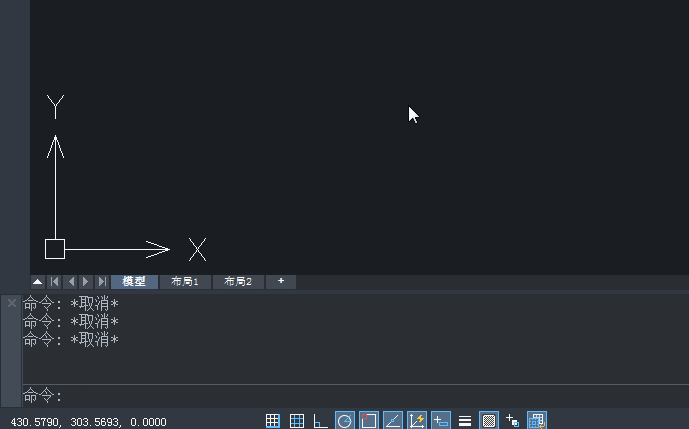Switch to the 模型 tab
Image resolution: width=689 pixels, height=429 pixels.
coord(134,282)
